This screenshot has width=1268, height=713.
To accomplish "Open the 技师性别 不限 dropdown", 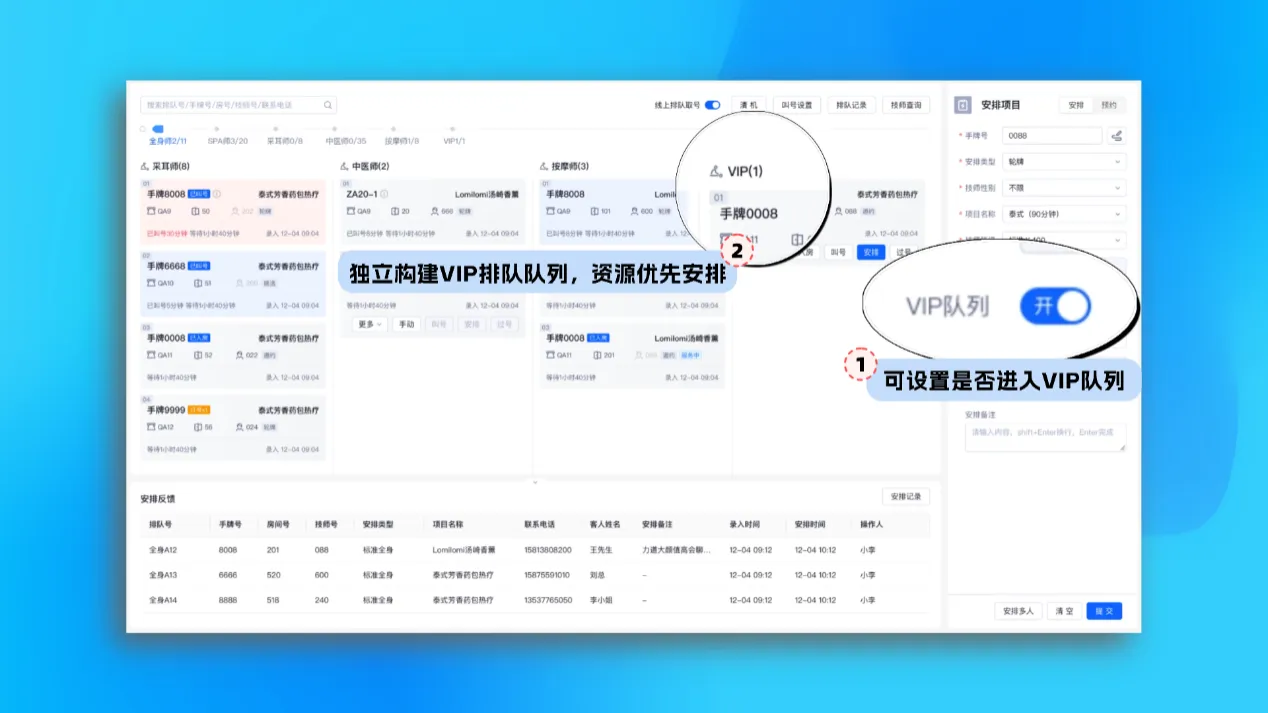I will coord(1064,188).
